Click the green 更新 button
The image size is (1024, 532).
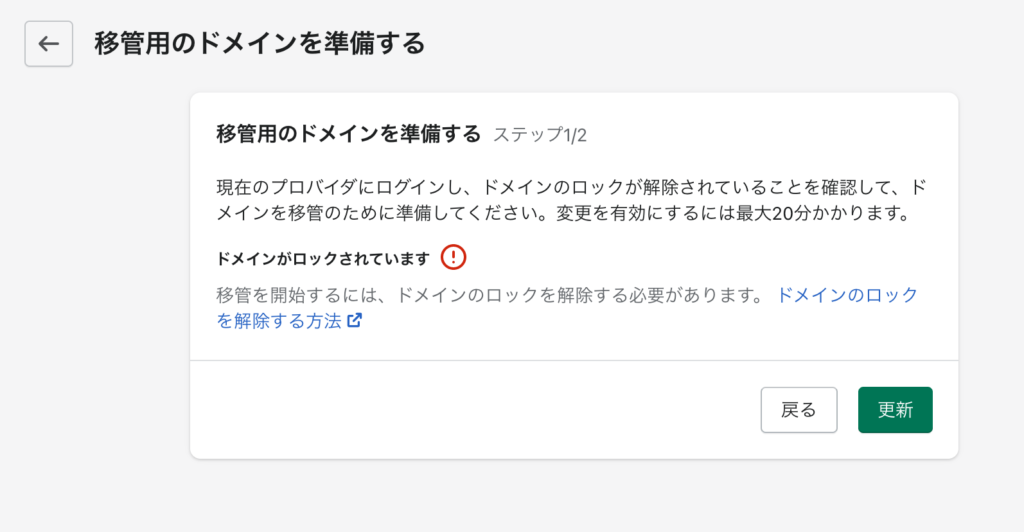[895, 410]
